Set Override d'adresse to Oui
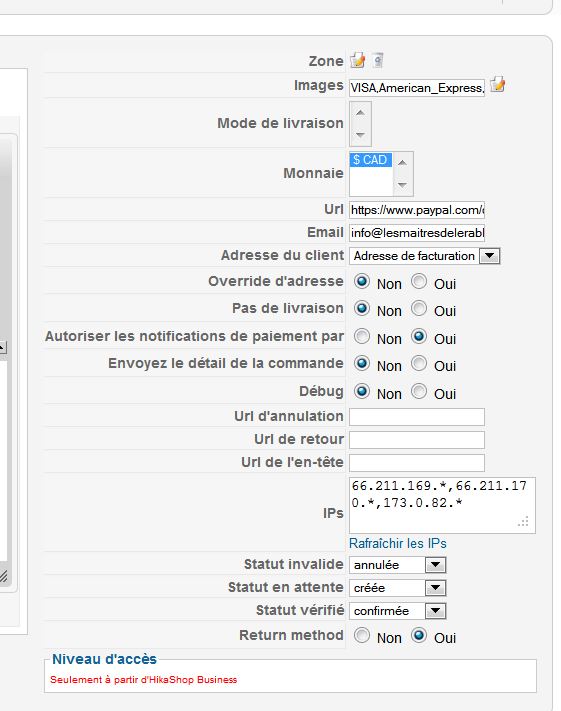This screenshot has height=711, width=561. pyautogui.click(x=419, y=282)
